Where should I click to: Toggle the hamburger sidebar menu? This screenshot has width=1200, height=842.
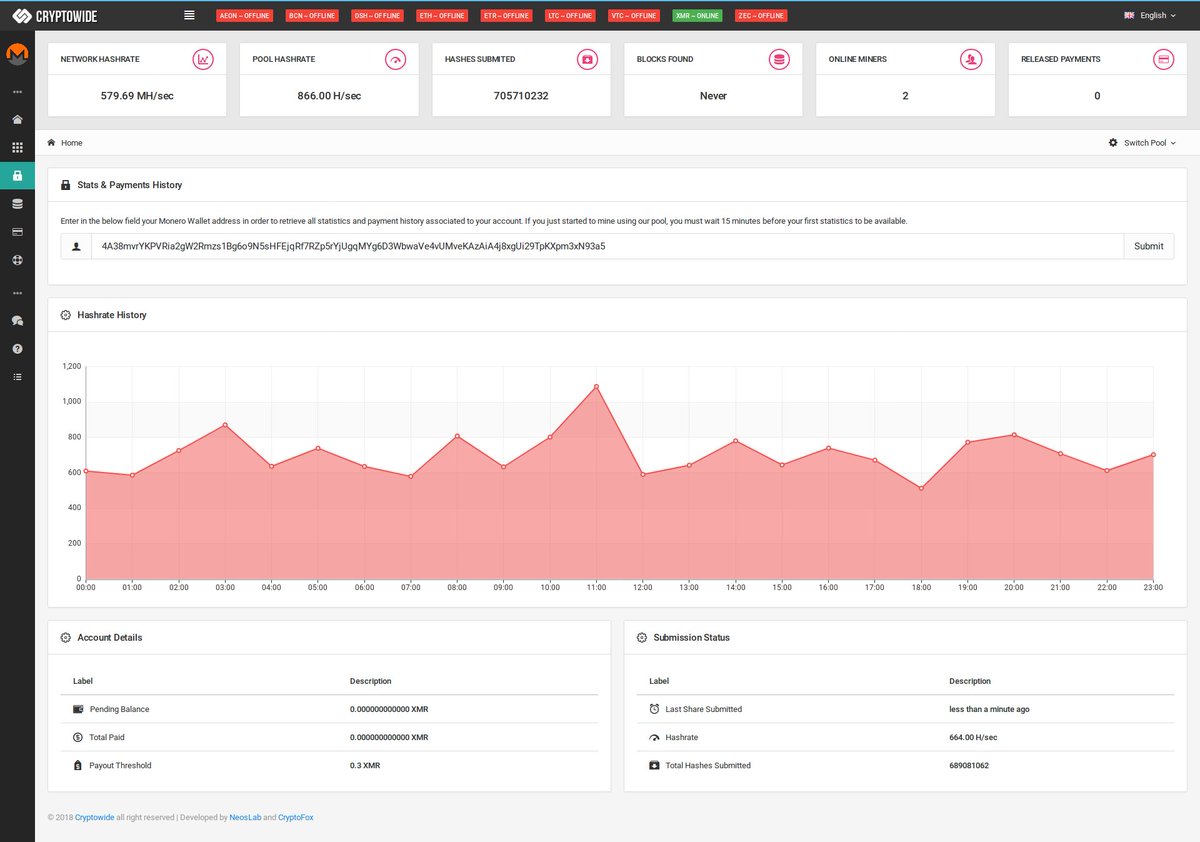click(x=190, y=15)
